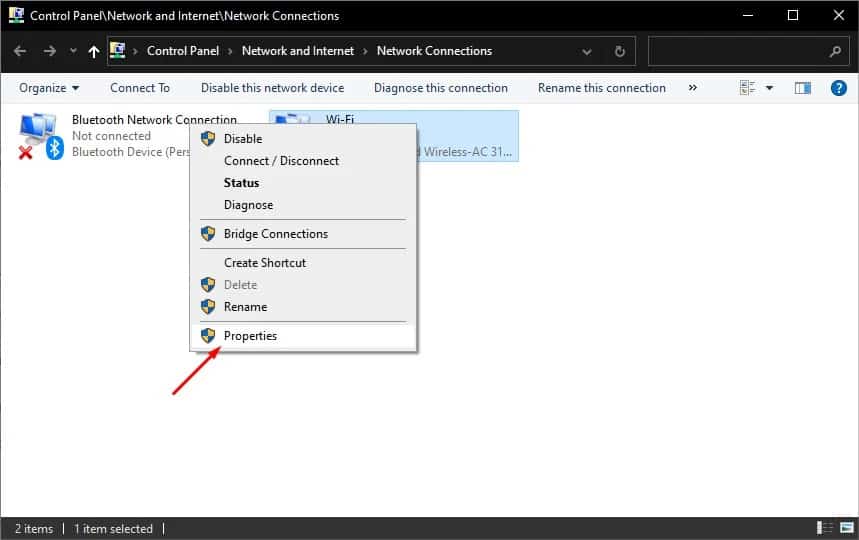Open the recent locations dropdown arrow
This screenshot has height=540, width=859.
pos(73,51)
